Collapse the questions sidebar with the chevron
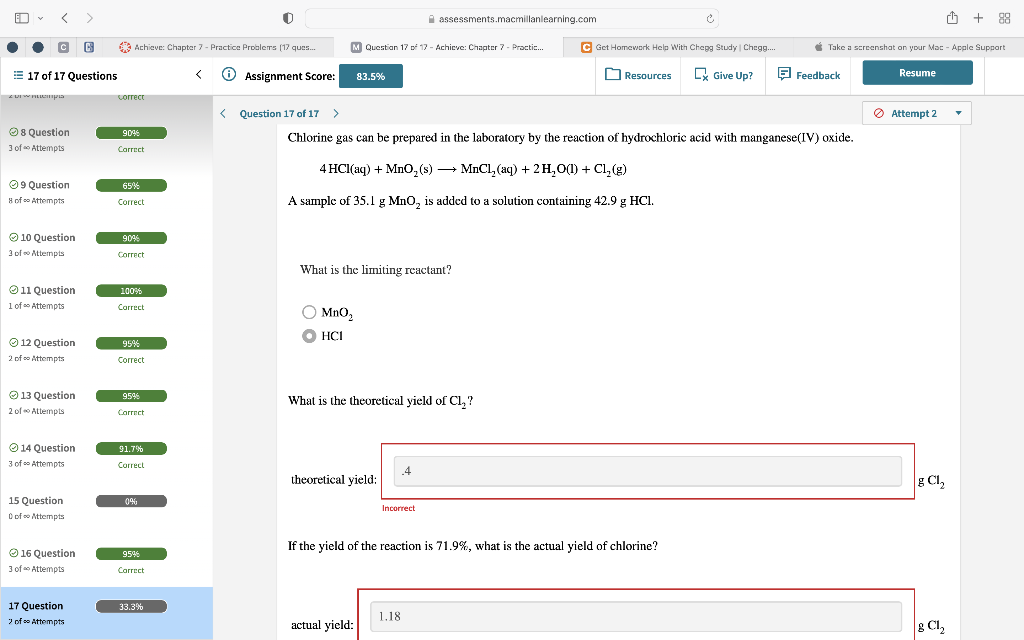 click(199, 75)
